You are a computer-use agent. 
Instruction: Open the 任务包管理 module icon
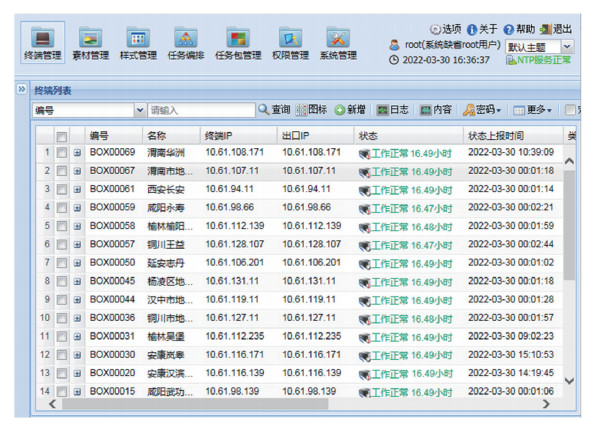click(238, 42)
